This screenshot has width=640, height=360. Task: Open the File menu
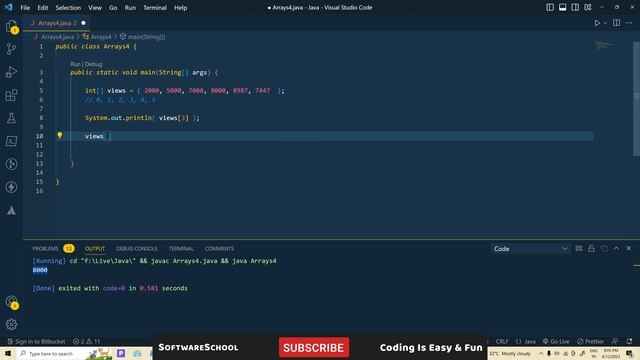pos(25,7)
